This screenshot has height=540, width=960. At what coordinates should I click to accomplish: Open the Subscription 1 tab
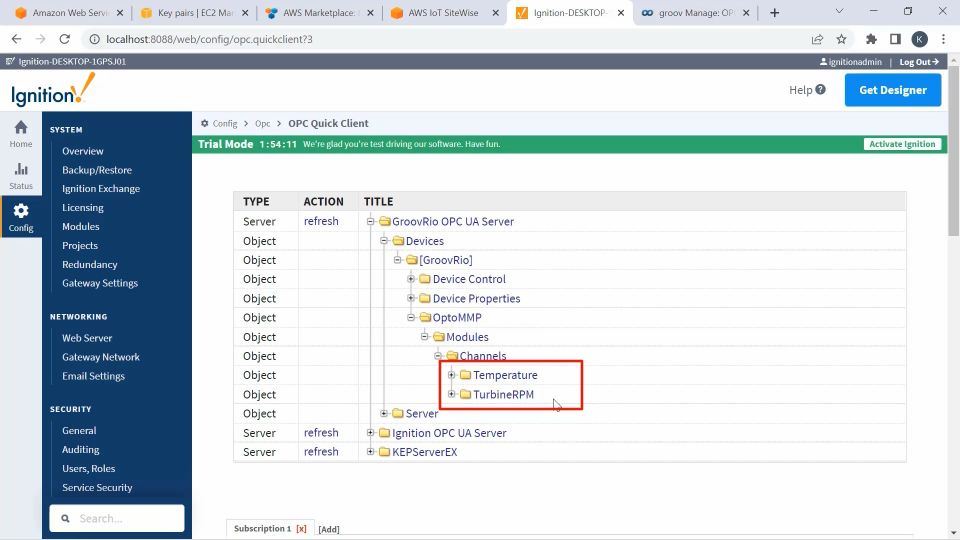263,528
